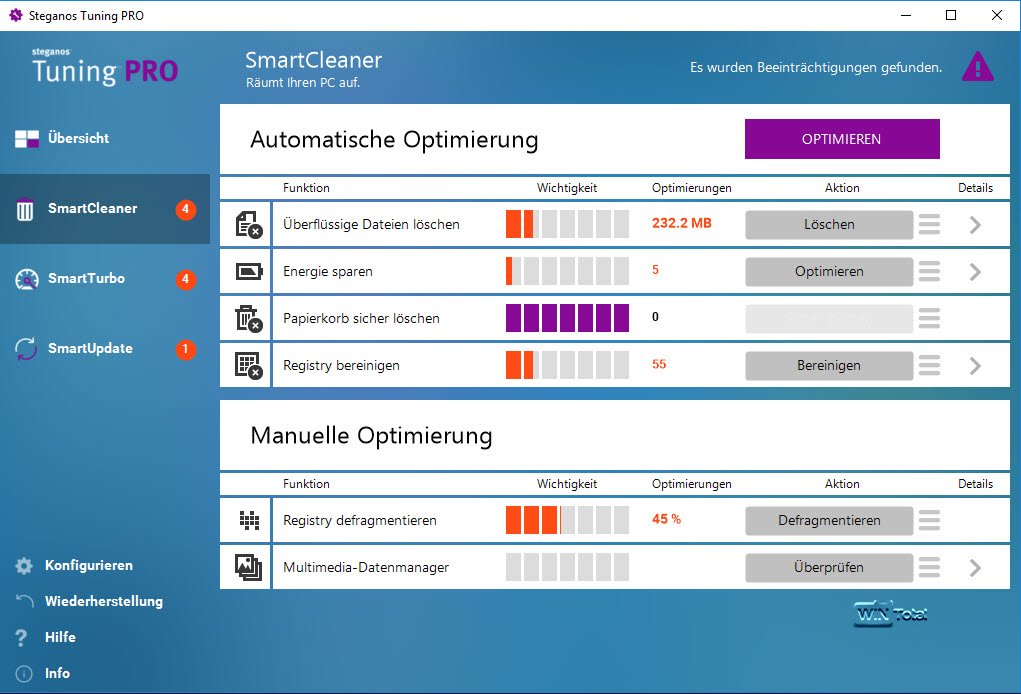Open the Info page
Image resolution: width=1021 pixels, height=694 pixels.
coord(57,674)
